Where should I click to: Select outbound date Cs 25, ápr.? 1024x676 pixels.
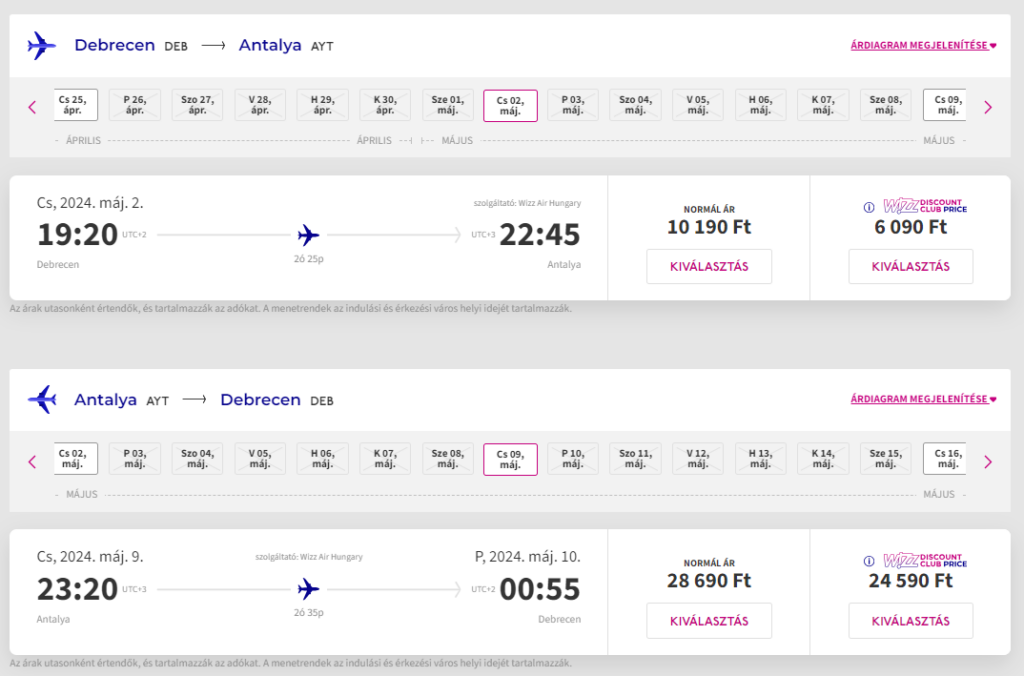coord(75,105)
